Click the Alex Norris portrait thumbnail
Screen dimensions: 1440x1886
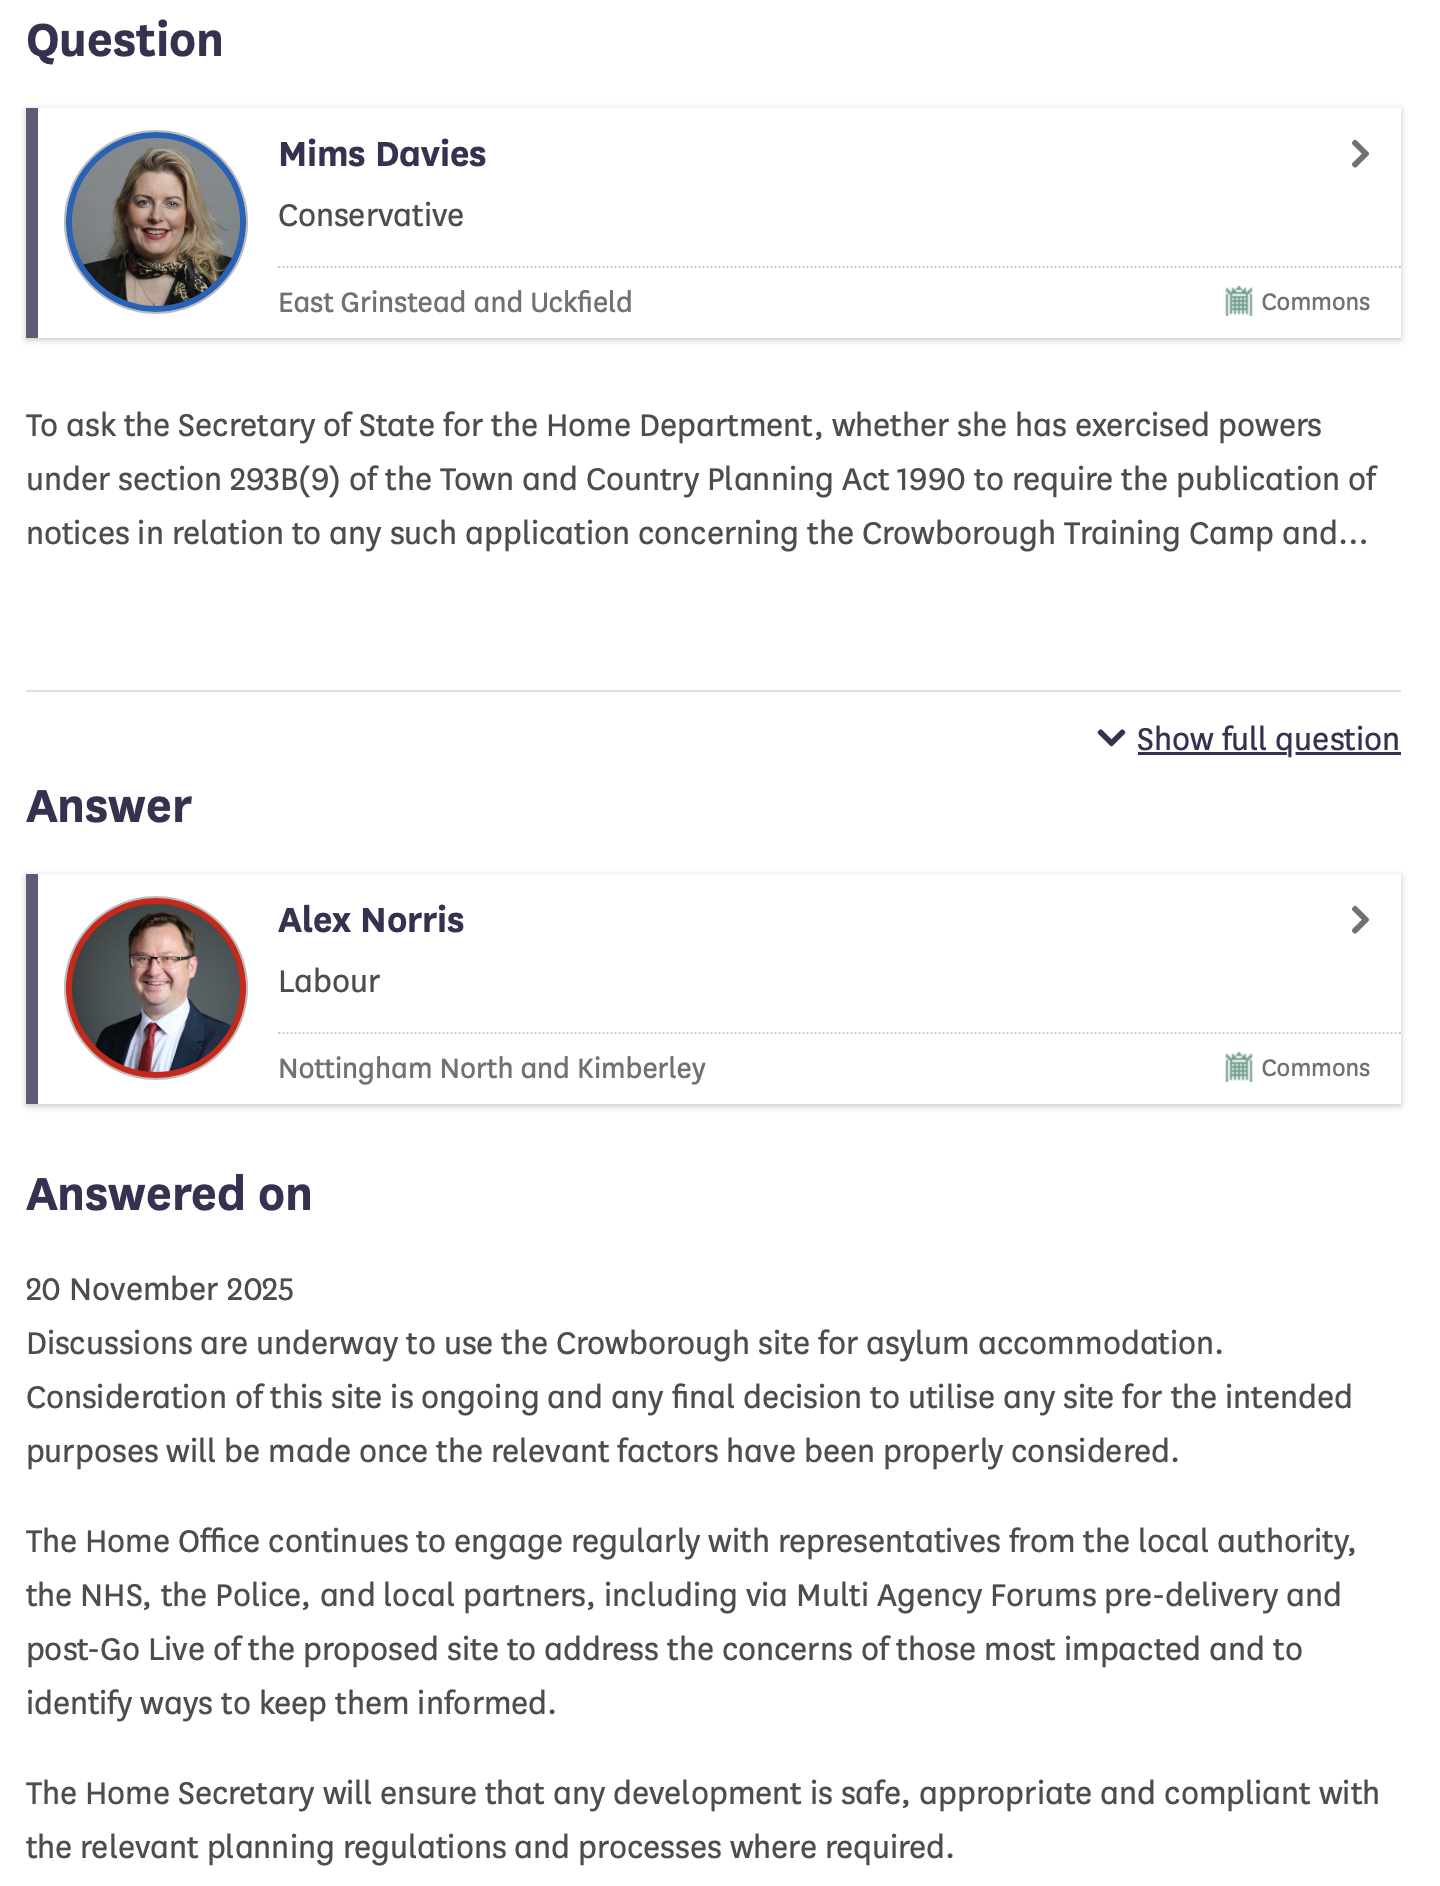point(156,988)
